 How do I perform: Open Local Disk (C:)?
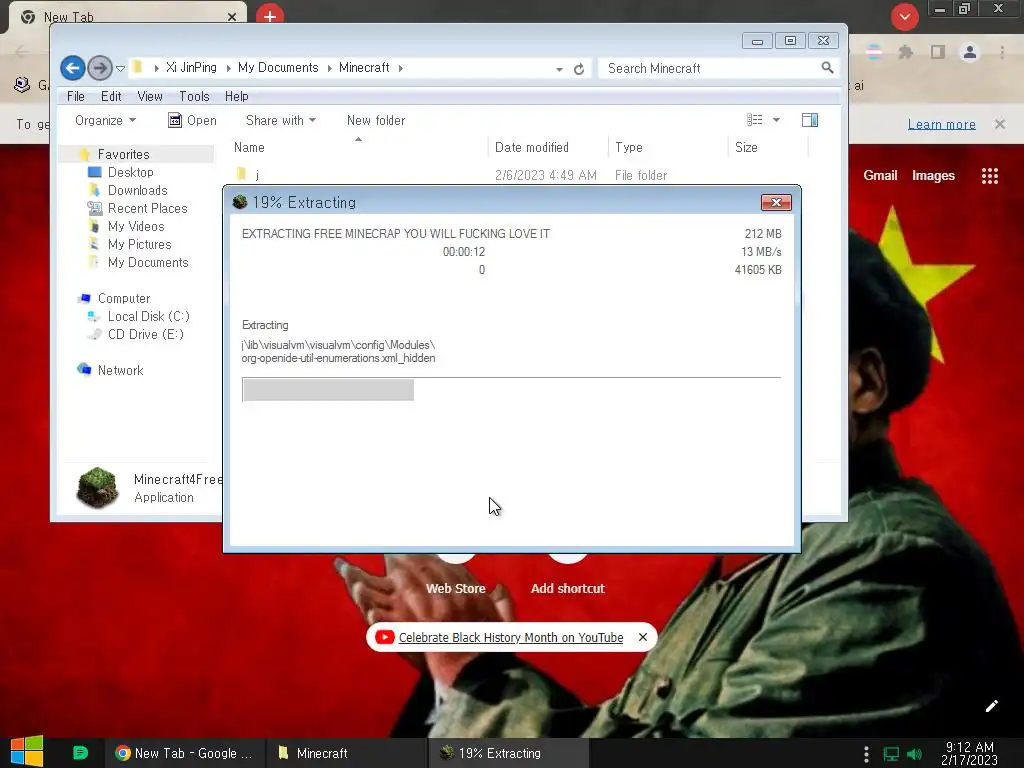pyautogui.click(x=148, y=316)
